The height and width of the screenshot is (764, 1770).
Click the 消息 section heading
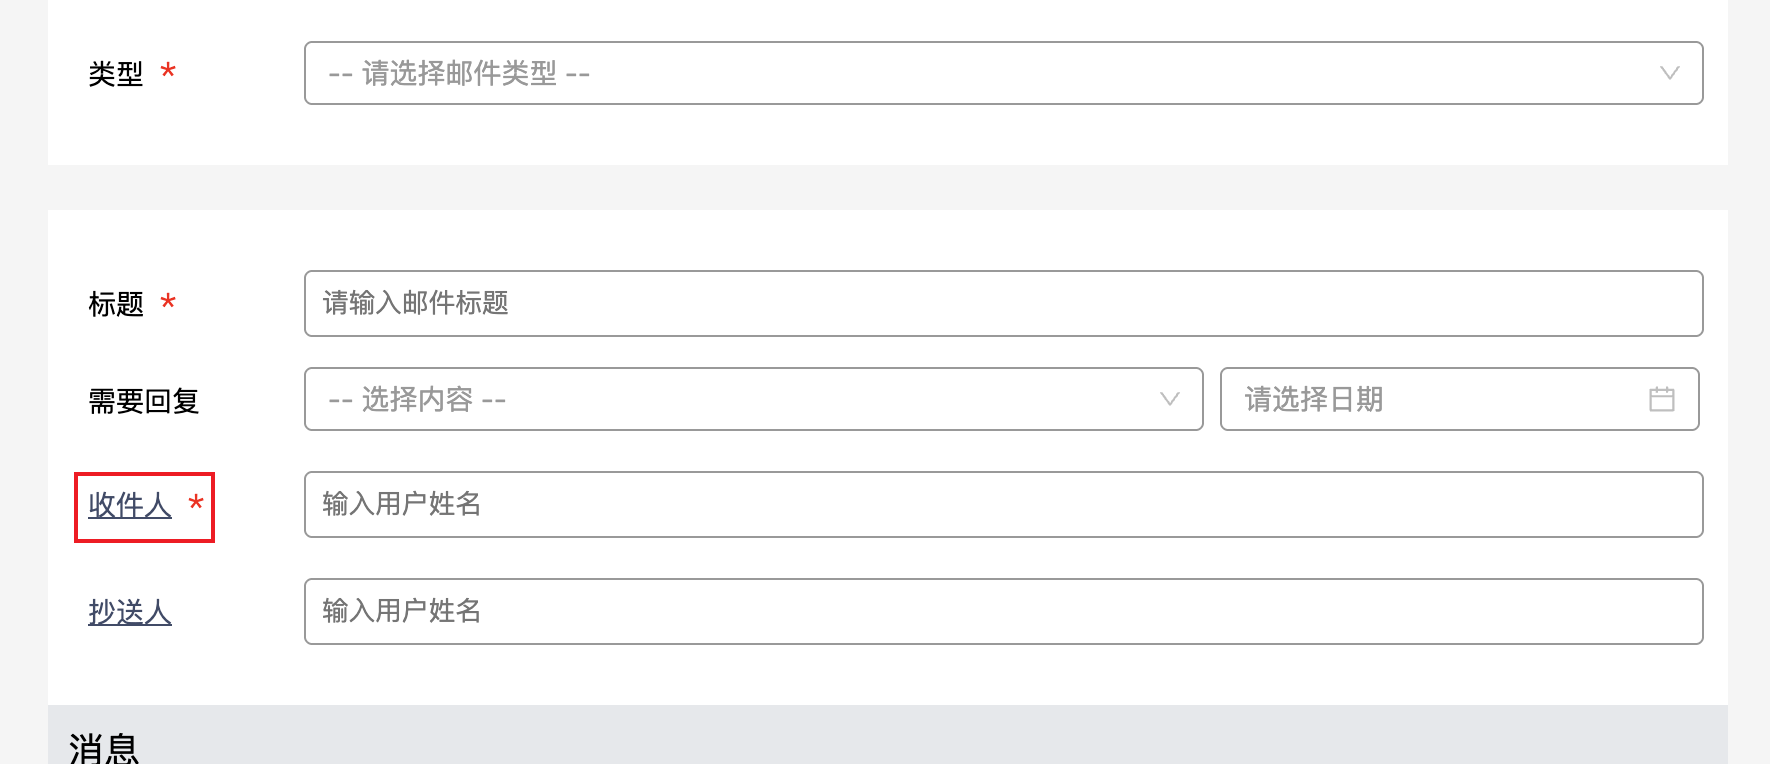tap(104, 746)
